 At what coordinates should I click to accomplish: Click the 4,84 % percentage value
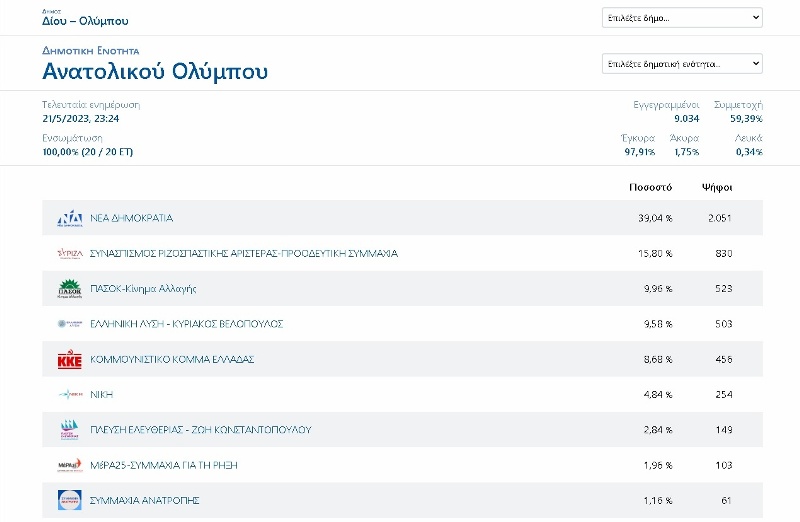pos(658,394)
